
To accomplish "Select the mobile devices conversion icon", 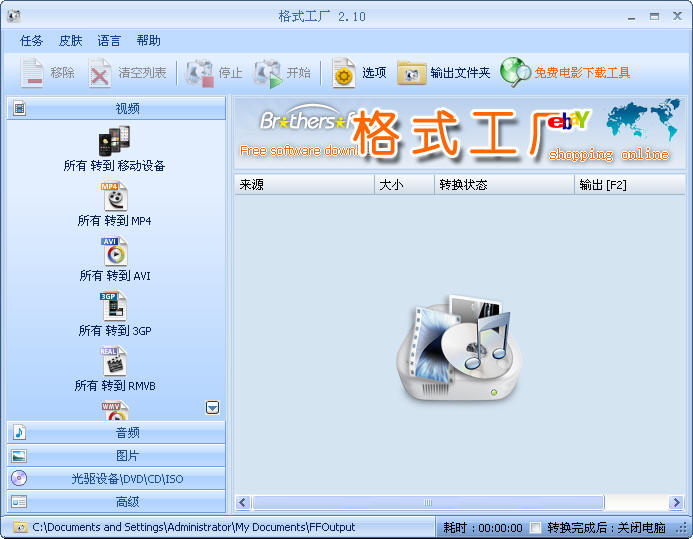I will (x=114, y=141).
